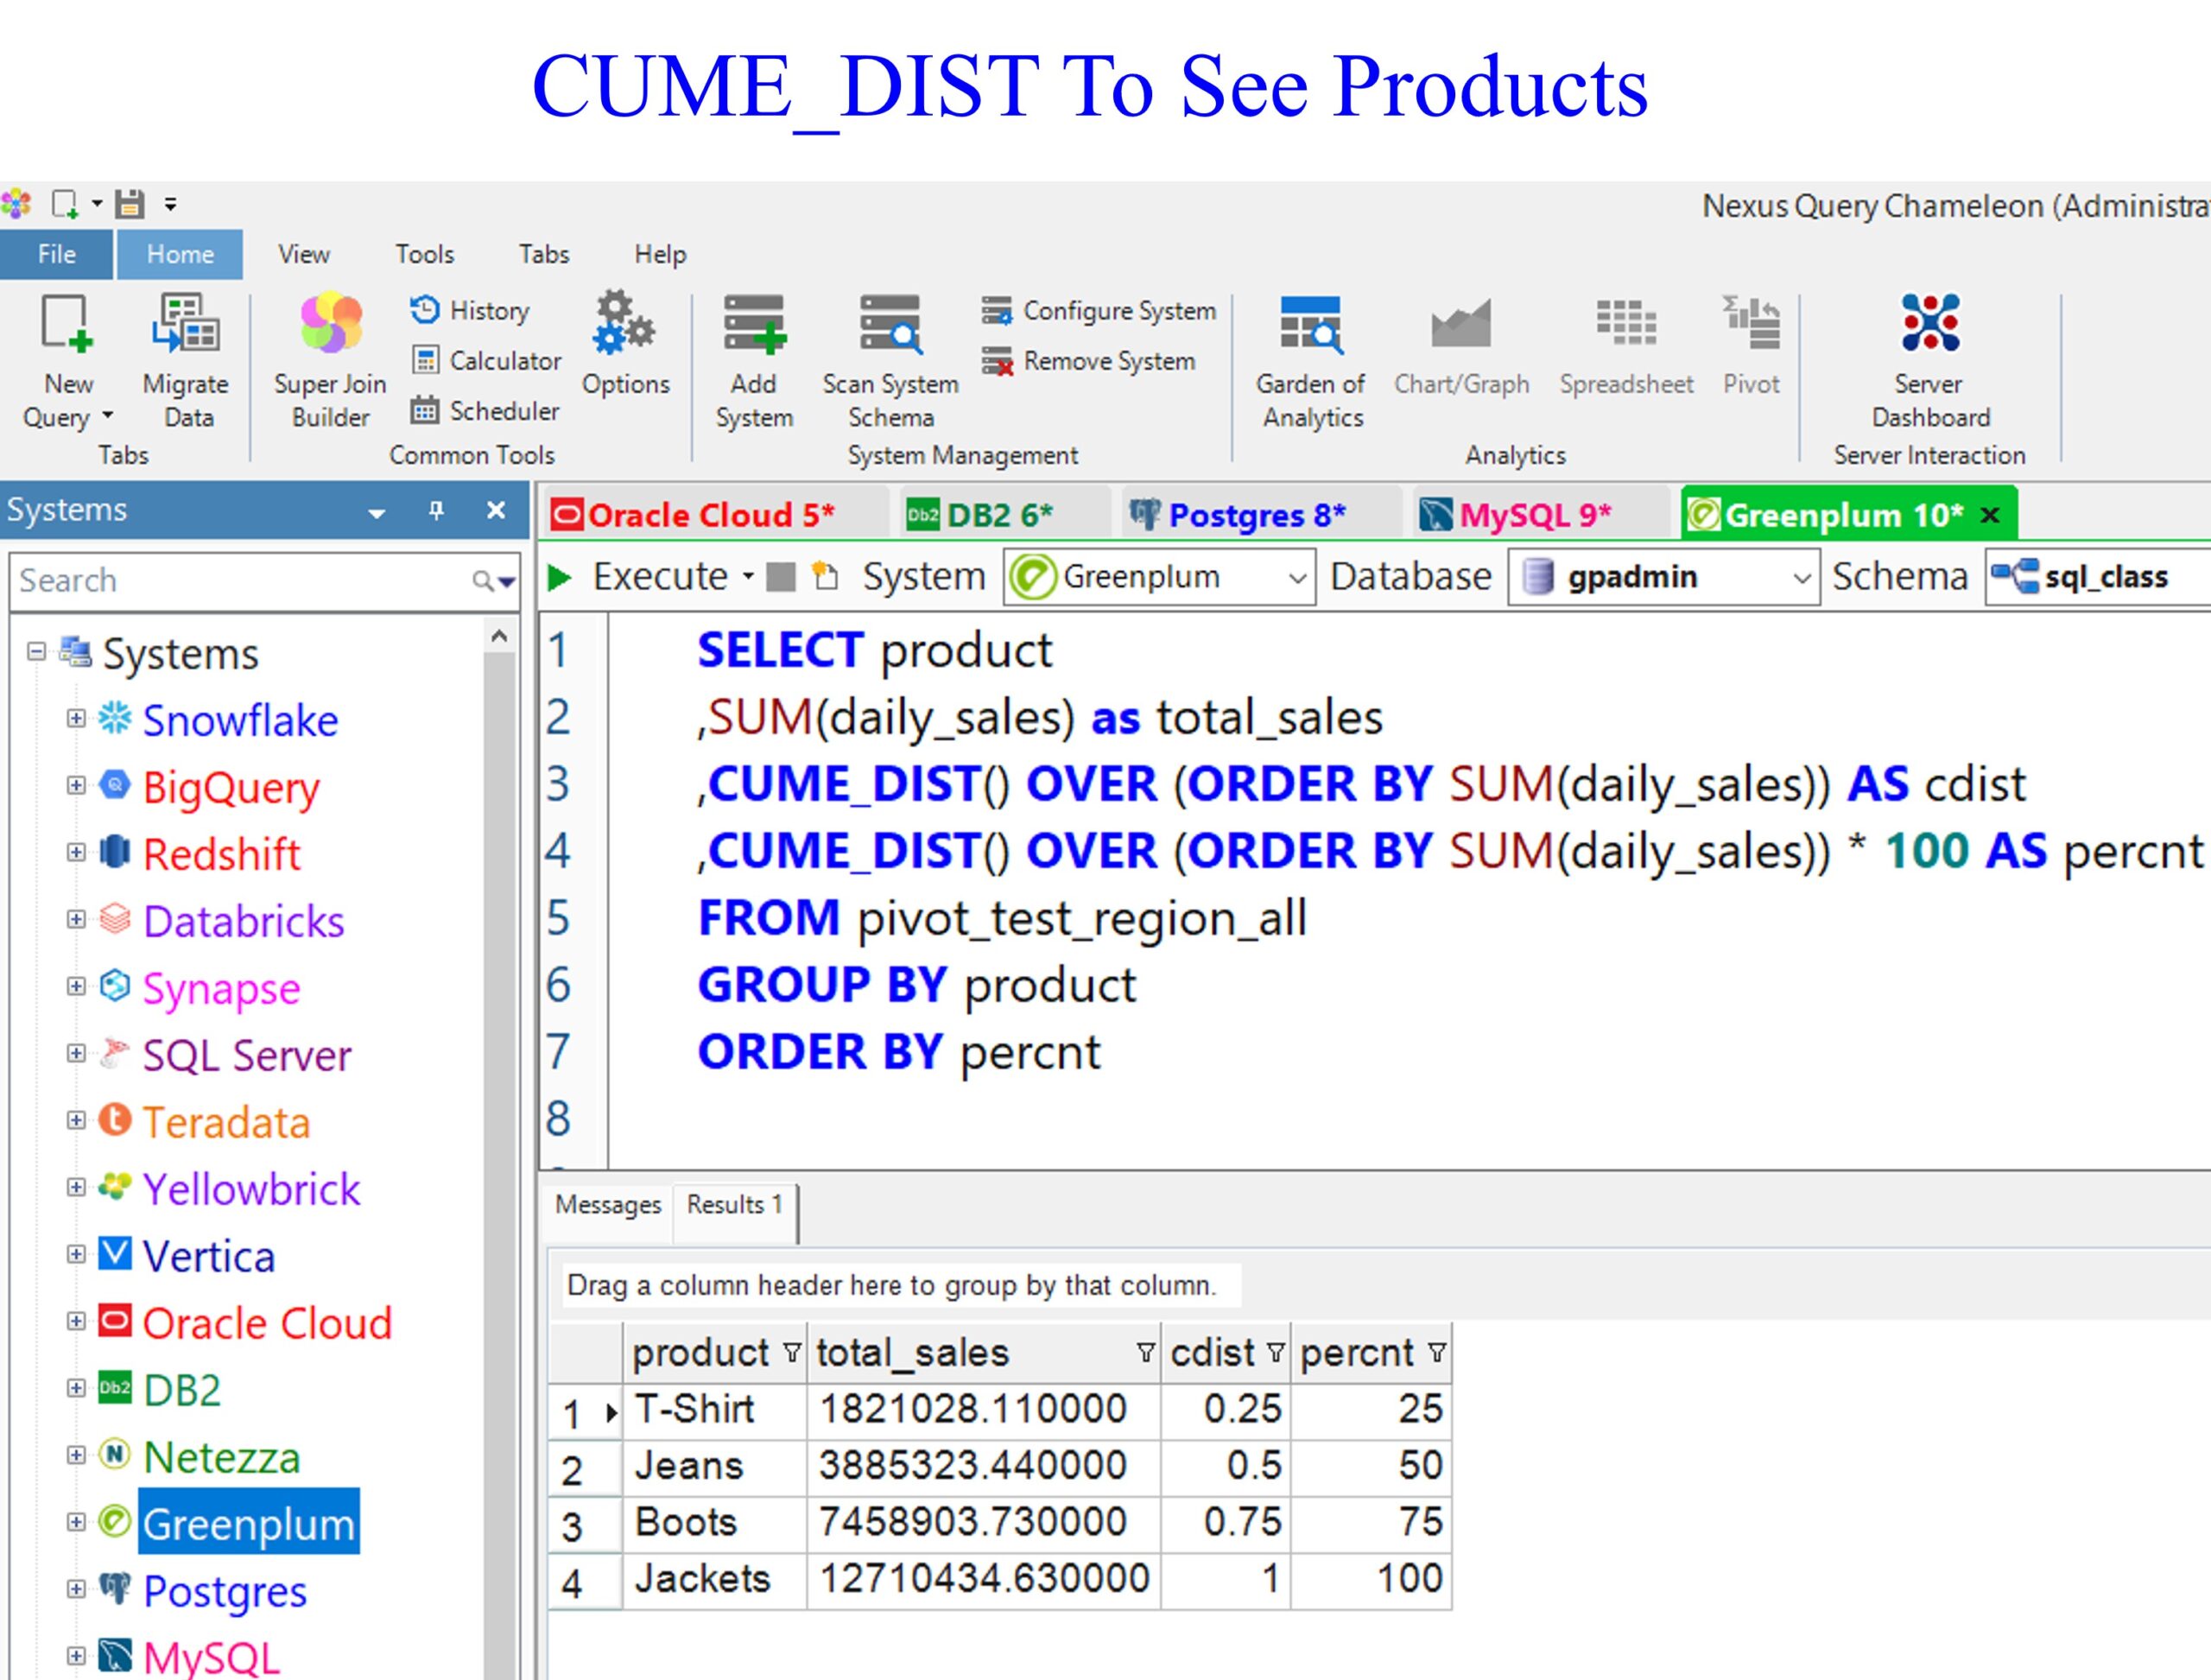Image resolution: width=2211 pixels, height=1680 pixels.
Task: Expand the Snowflake tree node
Action: click(76, 719)
